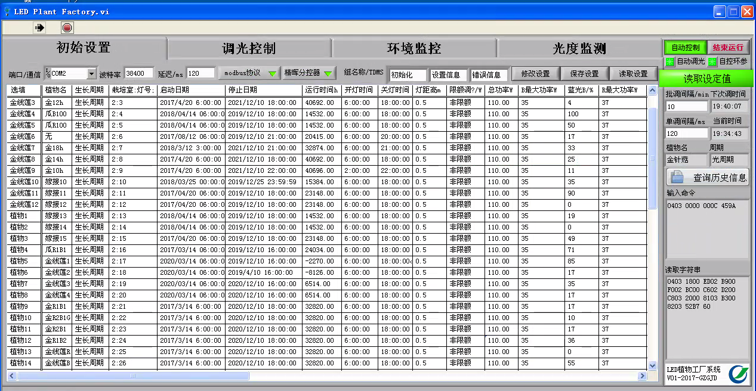The image size is (756, 391).
Task: Click the 保存设置 button
Action: 584,74
